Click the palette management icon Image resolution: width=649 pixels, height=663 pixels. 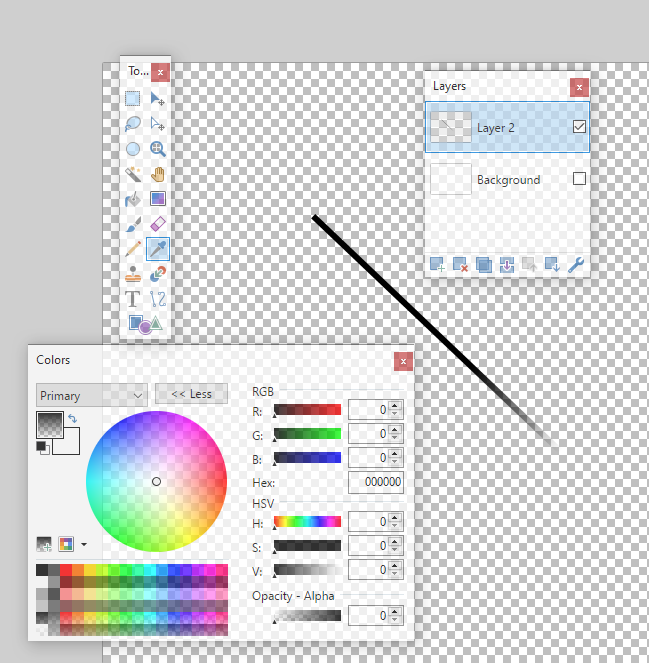tap(66, 544)
